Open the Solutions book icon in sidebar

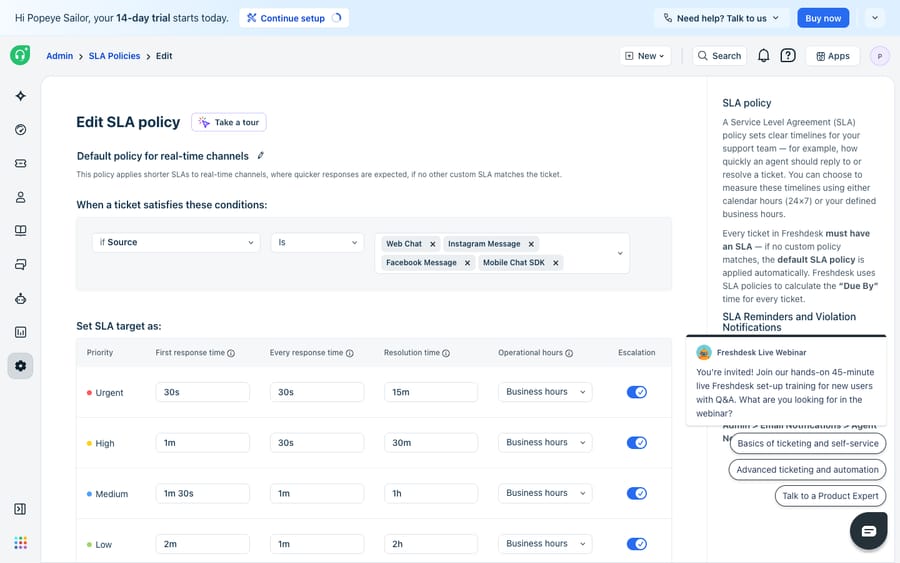21,231
